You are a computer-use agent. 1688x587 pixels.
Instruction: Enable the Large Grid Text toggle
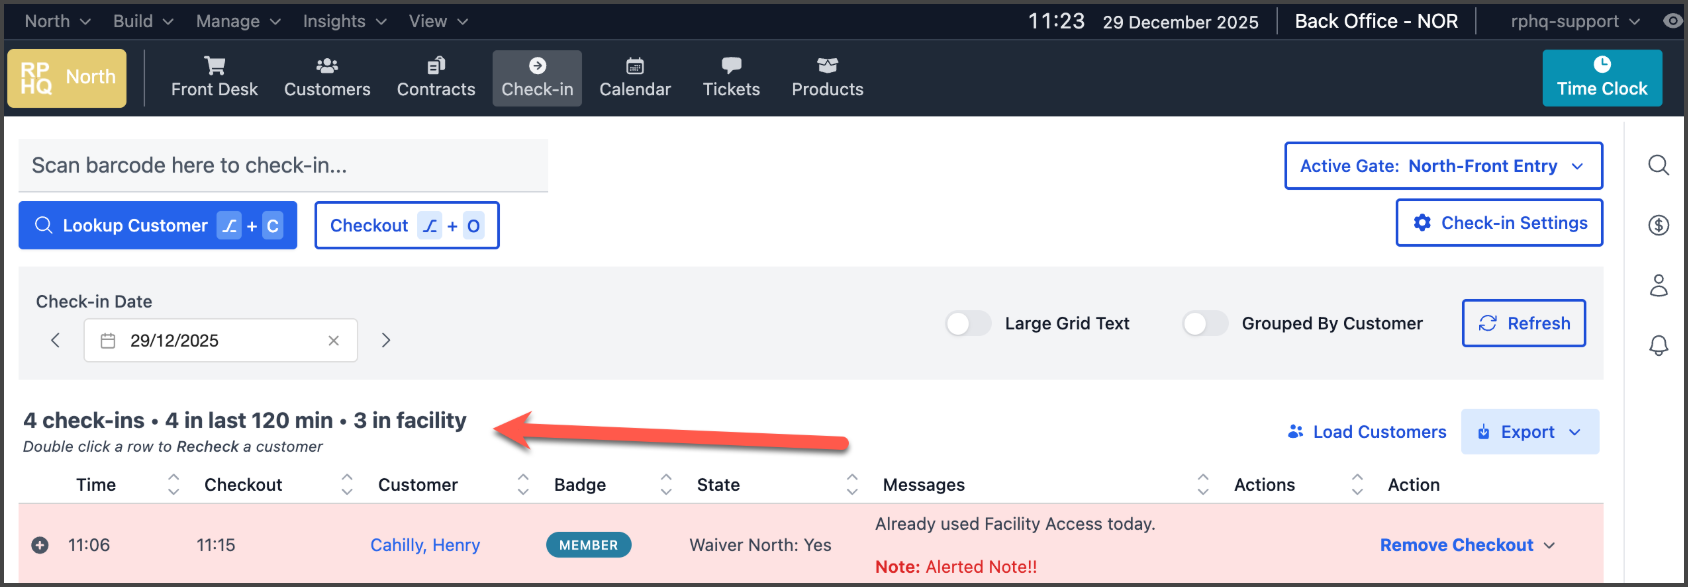coord(967,323)
